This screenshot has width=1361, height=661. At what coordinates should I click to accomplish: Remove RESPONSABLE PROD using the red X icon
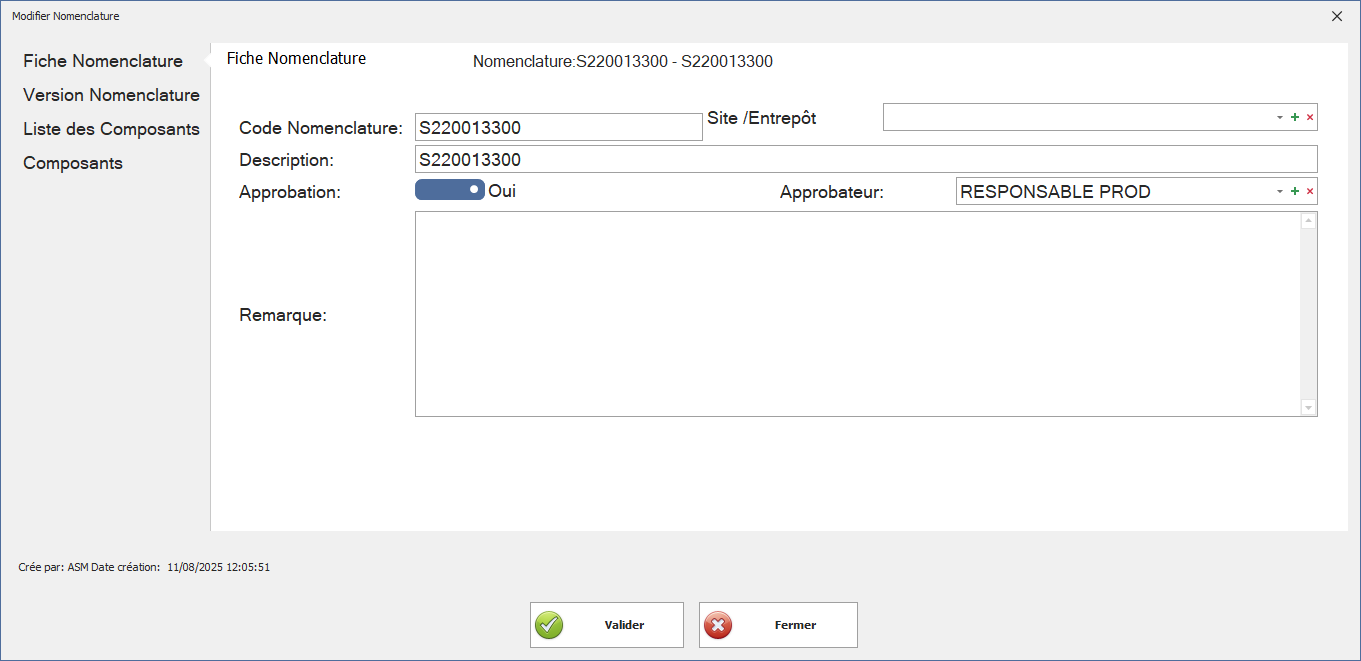[x=1310, y=191]
